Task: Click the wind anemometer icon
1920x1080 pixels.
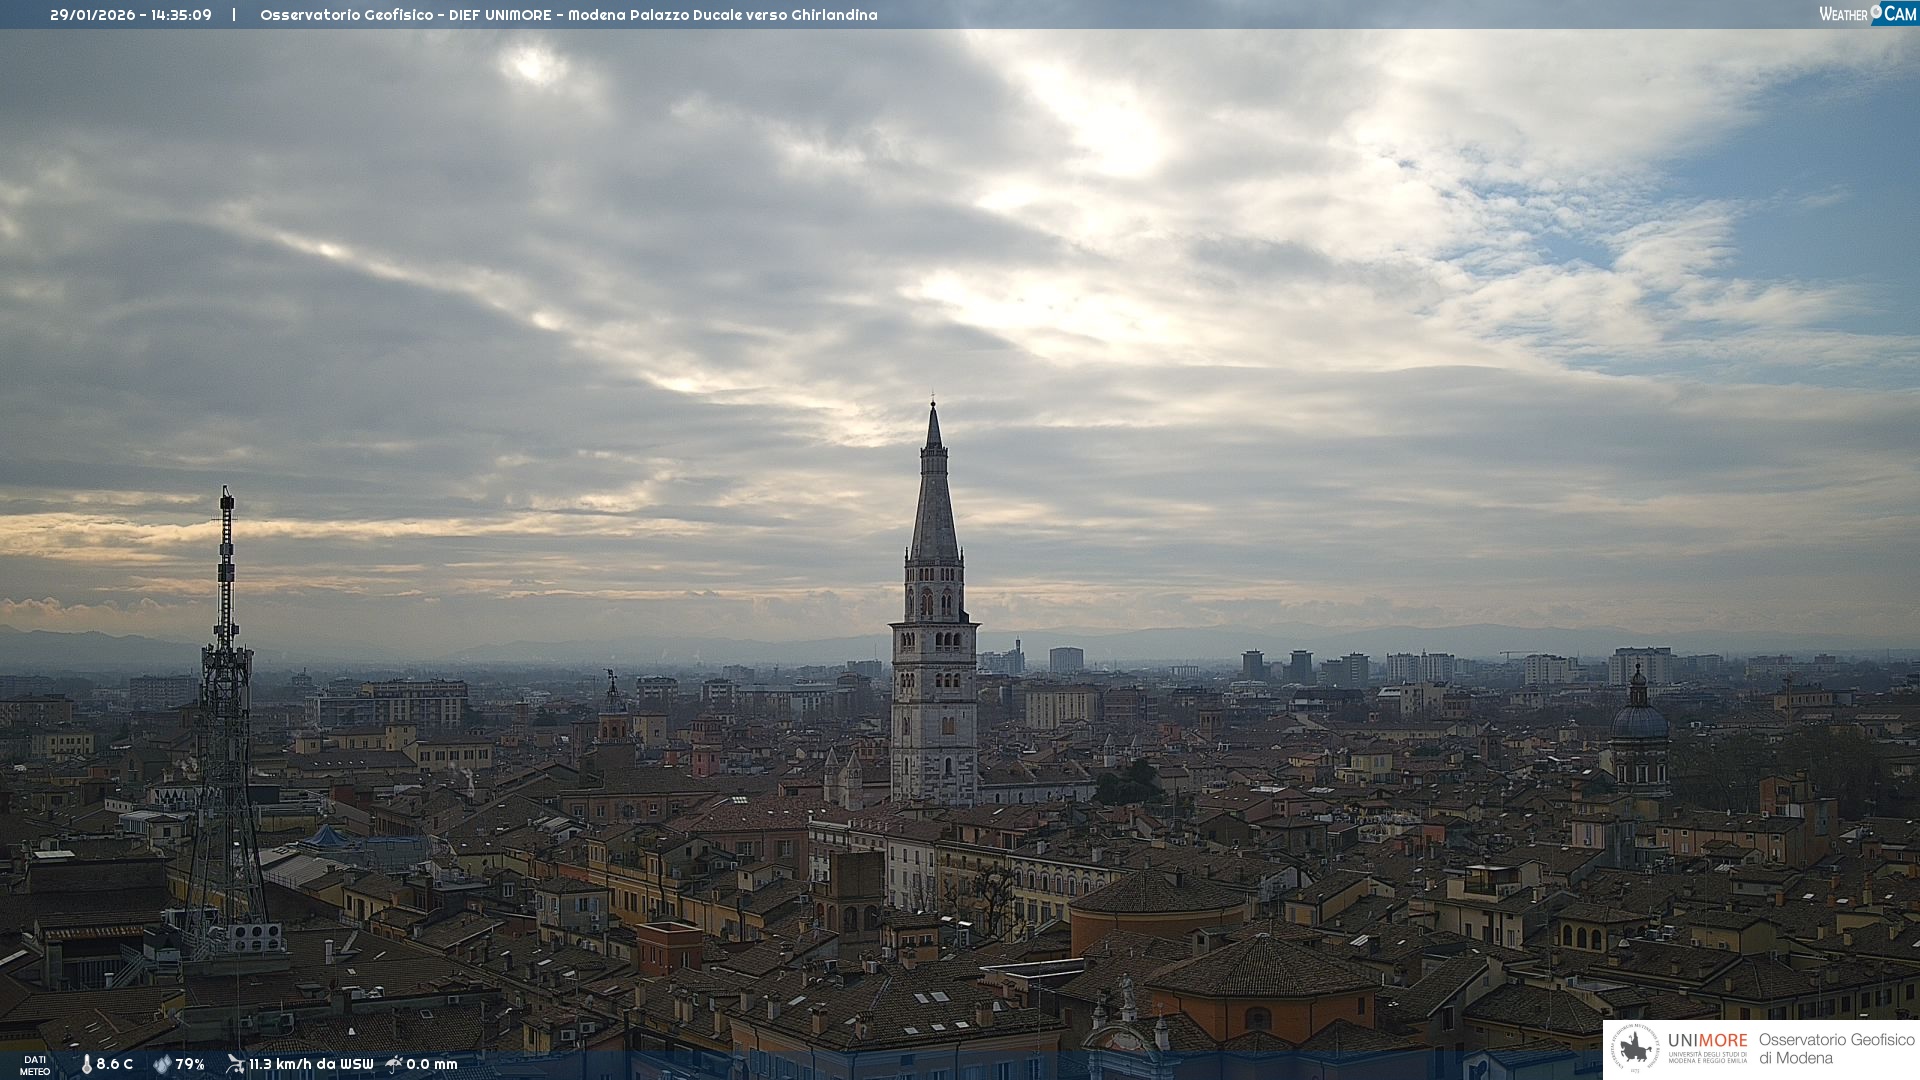Action: pyautogui.click(x=235, y=1064)
